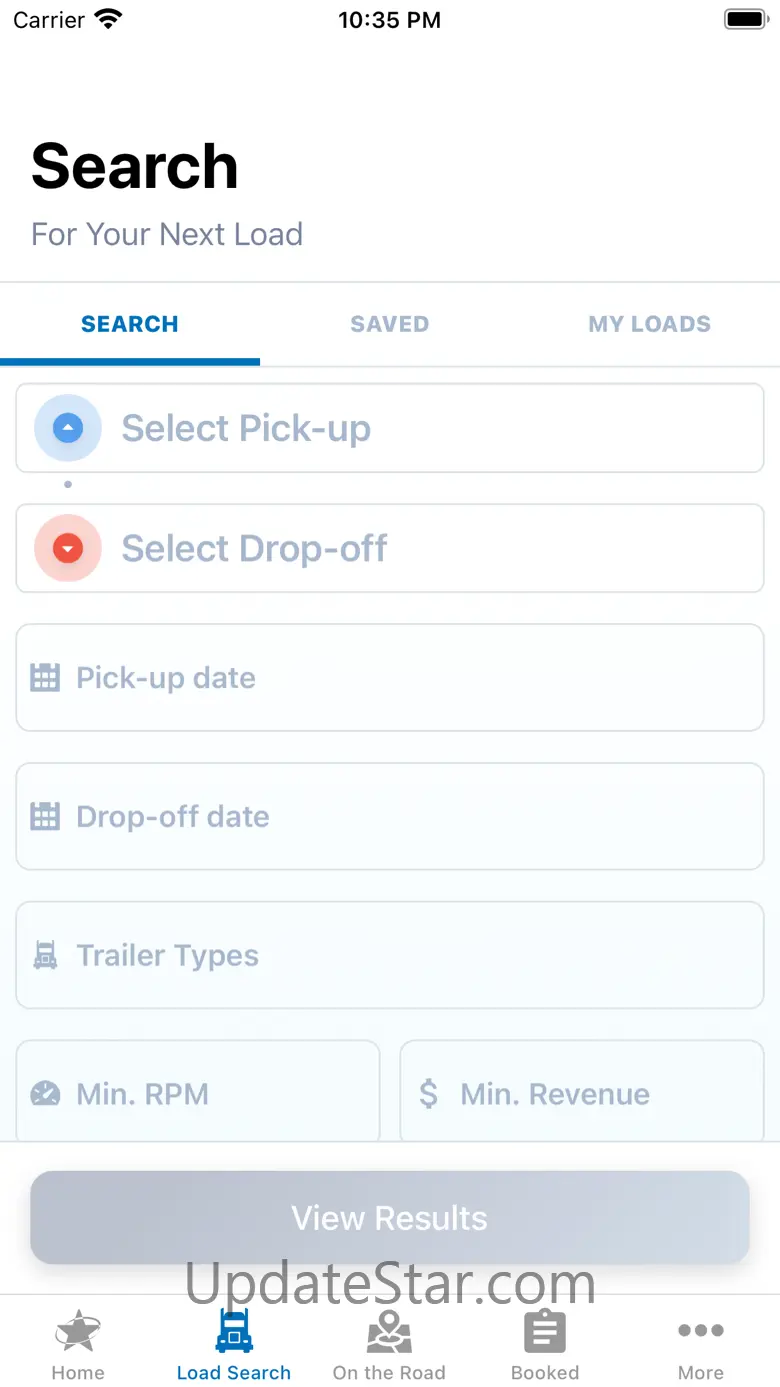This screenshot has height=1387, width=780.
Task: Tap the blue pick-up location marker icon
Action: pos(68,428)
